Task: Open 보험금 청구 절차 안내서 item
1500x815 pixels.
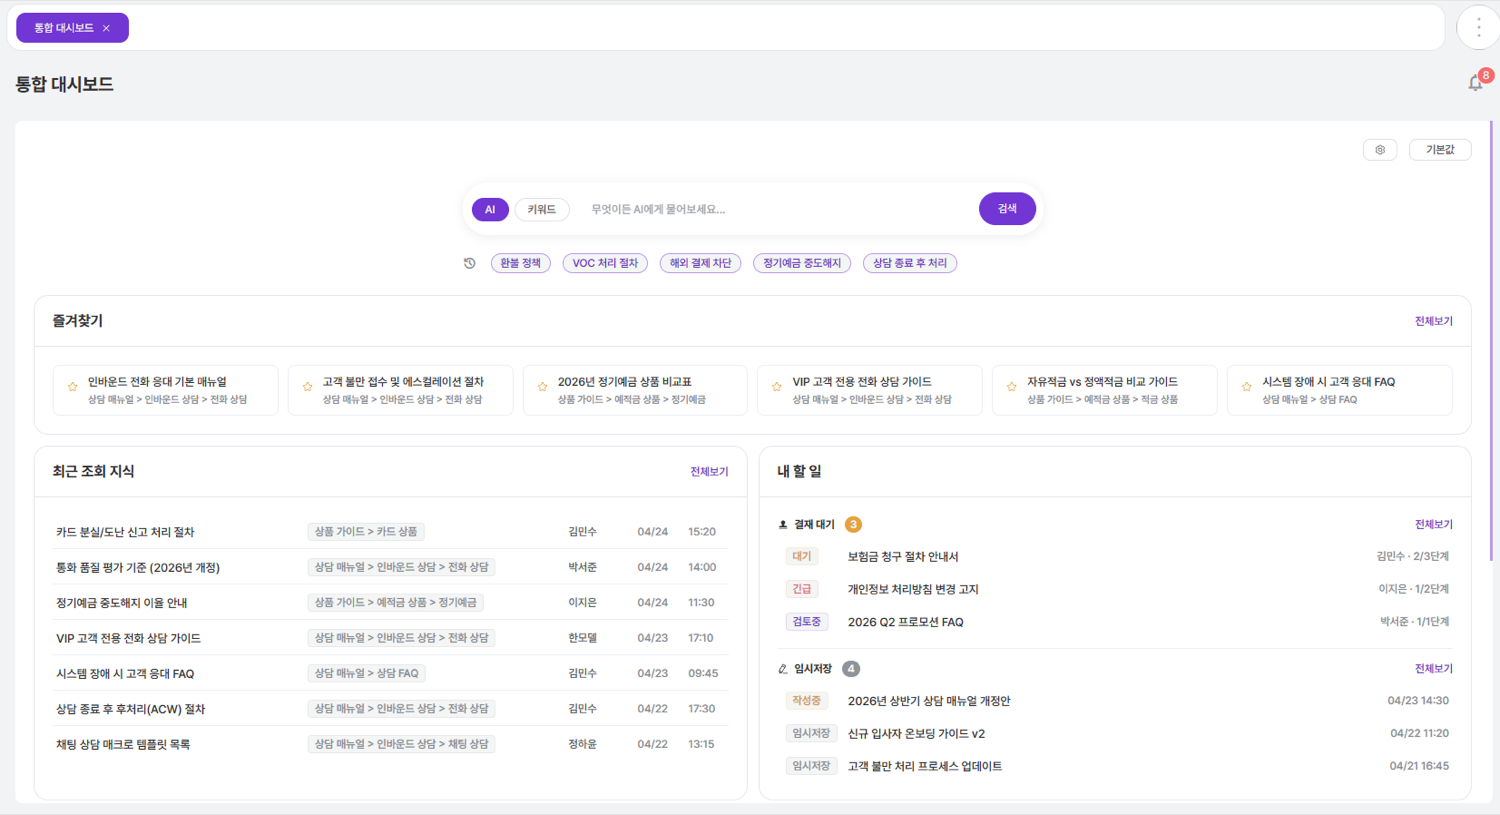Action: [x=1117, y=556]
